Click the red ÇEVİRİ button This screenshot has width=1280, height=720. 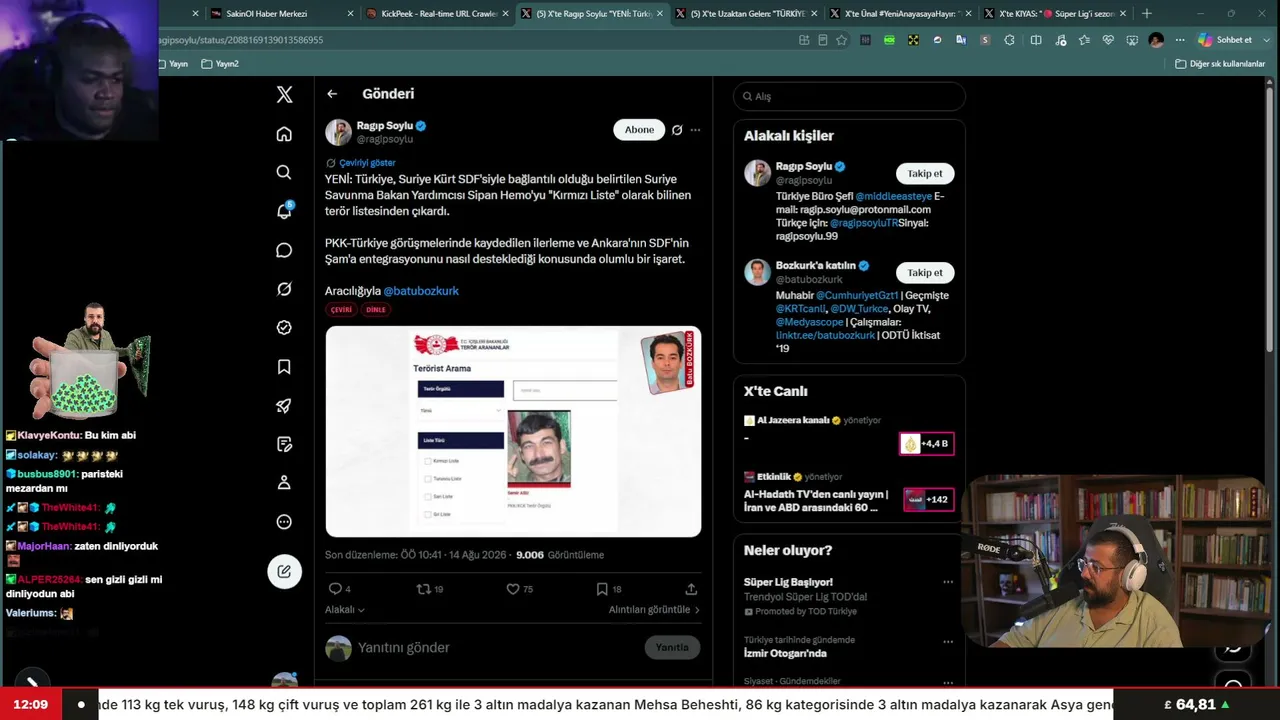(342, 310)
